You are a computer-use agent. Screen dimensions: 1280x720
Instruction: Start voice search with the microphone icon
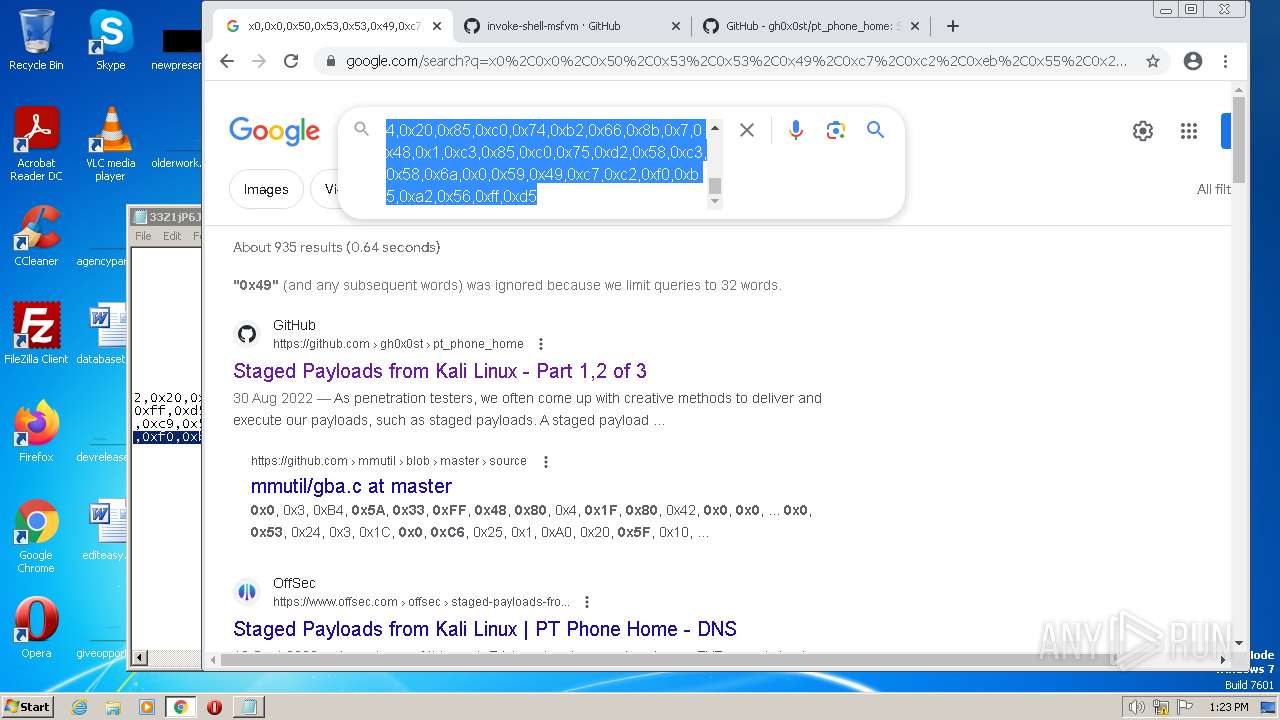pyautogui.click(x=796, y=130)
